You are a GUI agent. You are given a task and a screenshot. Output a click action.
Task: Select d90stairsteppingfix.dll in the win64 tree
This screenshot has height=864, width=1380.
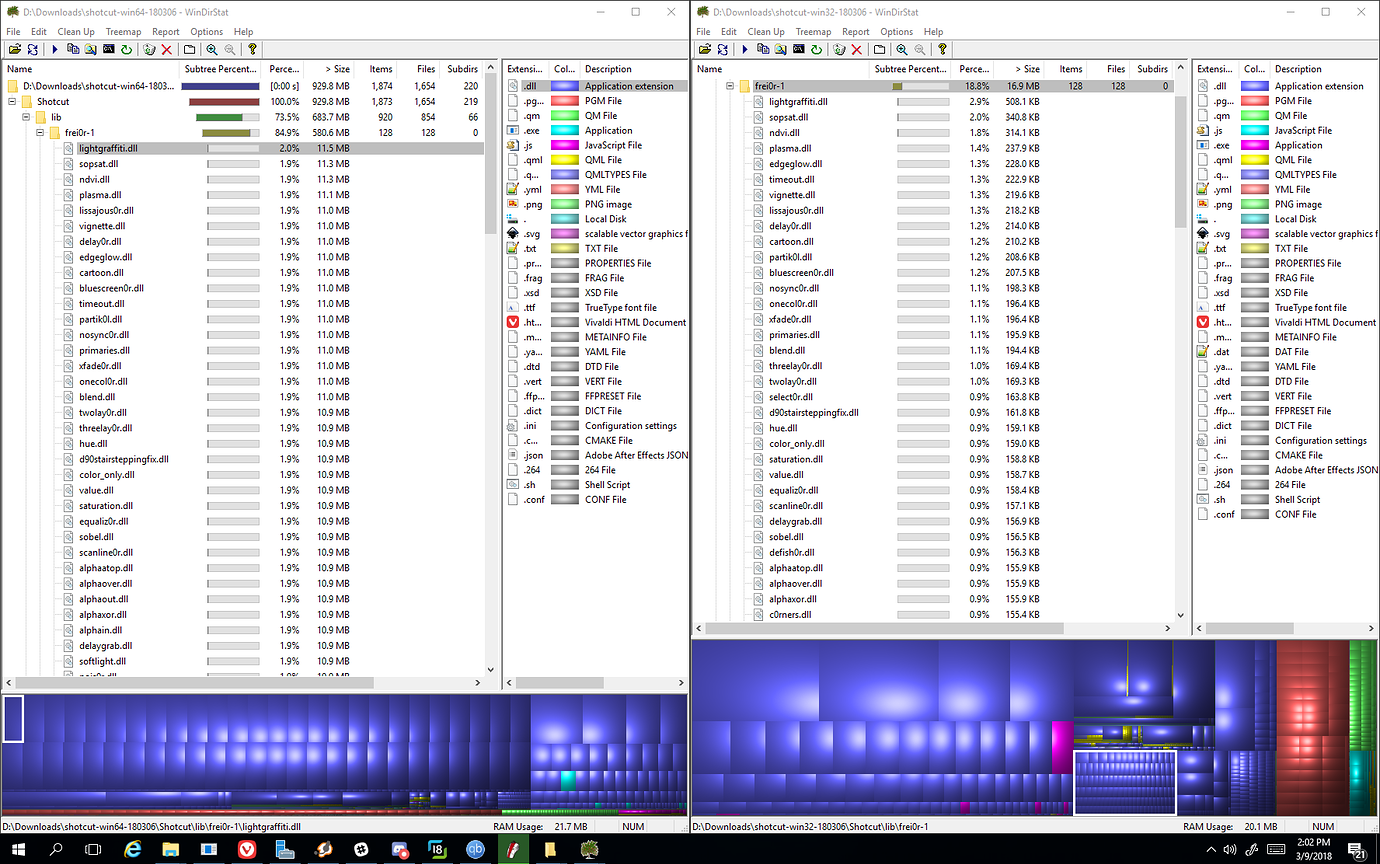[x=124, y=459]
